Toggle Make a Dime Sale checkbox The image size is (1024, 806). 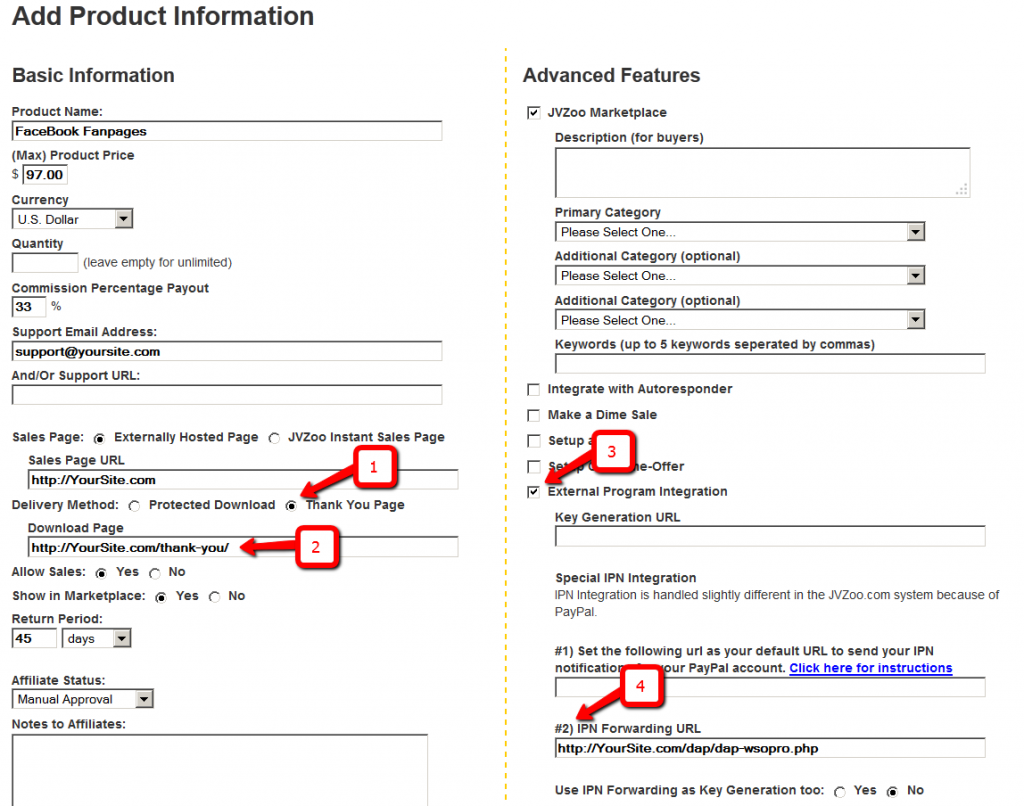533,415
